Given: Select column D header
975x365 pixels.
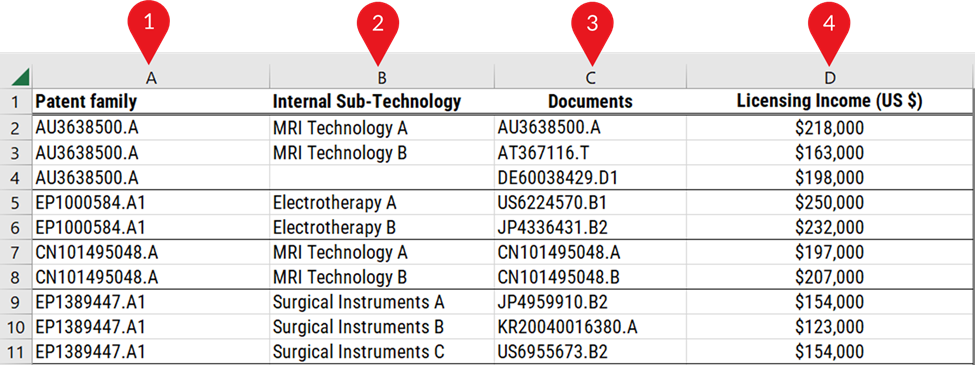Looking at the screenshot, I should 829,77.
